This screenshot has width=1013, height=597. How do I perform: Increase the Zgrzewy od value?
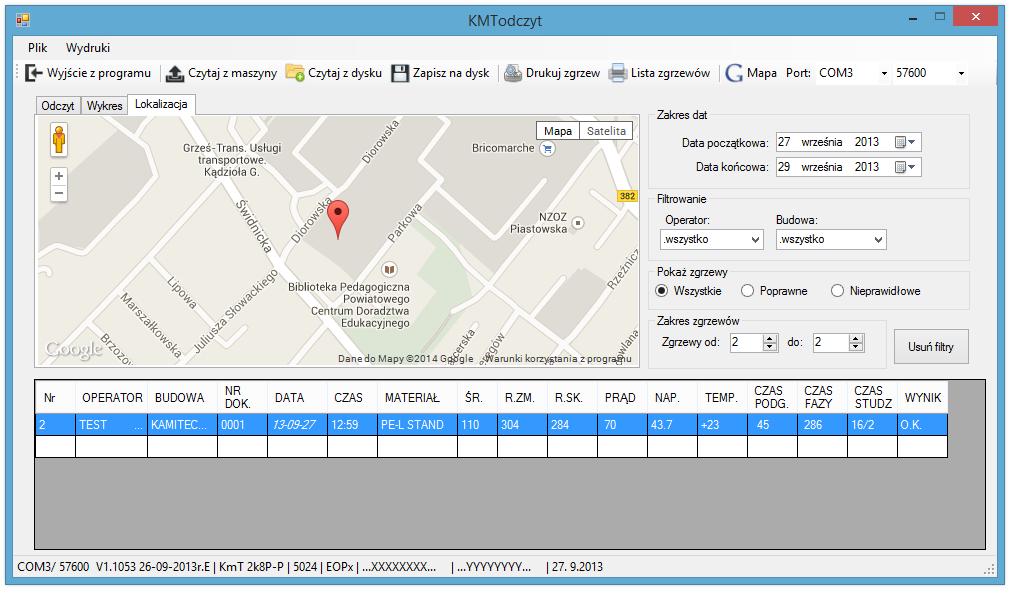[769, 339]
